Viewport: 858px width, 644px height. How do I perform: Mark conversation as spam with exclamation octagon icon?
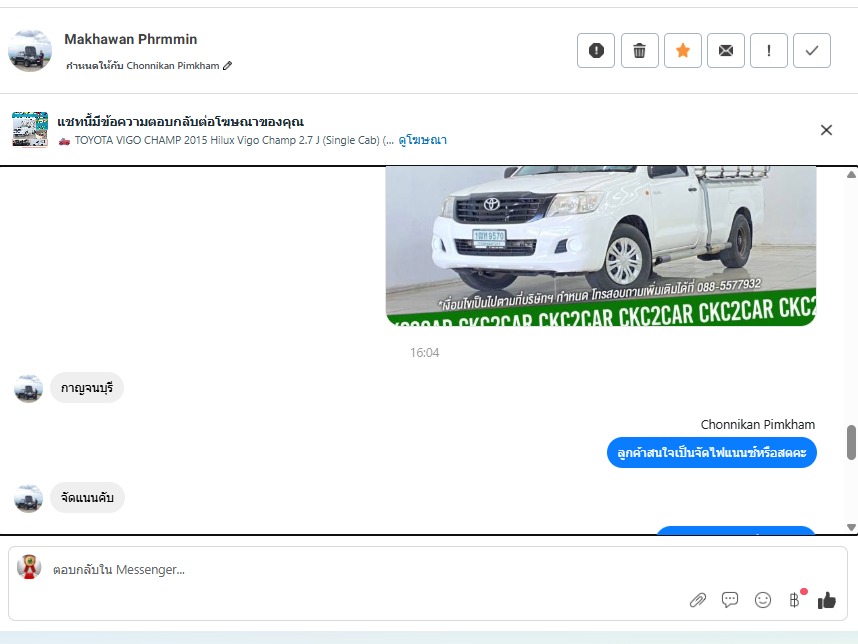tap(596, 50)
